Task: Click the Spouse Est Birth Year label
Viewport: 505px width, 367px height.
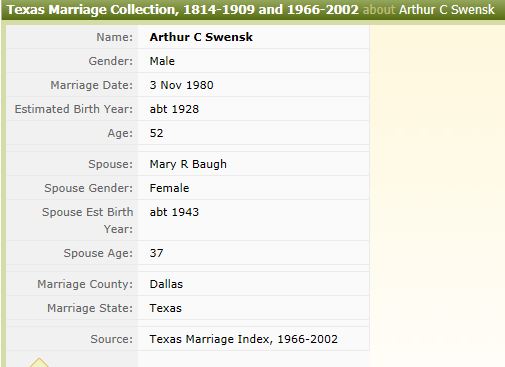Action: point(87,220)
